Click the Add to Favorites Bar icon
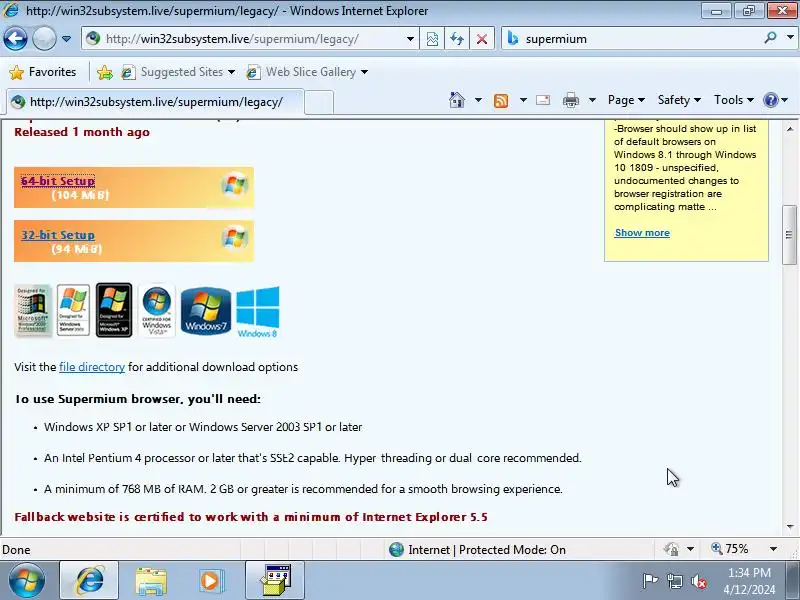 (105, 72)
